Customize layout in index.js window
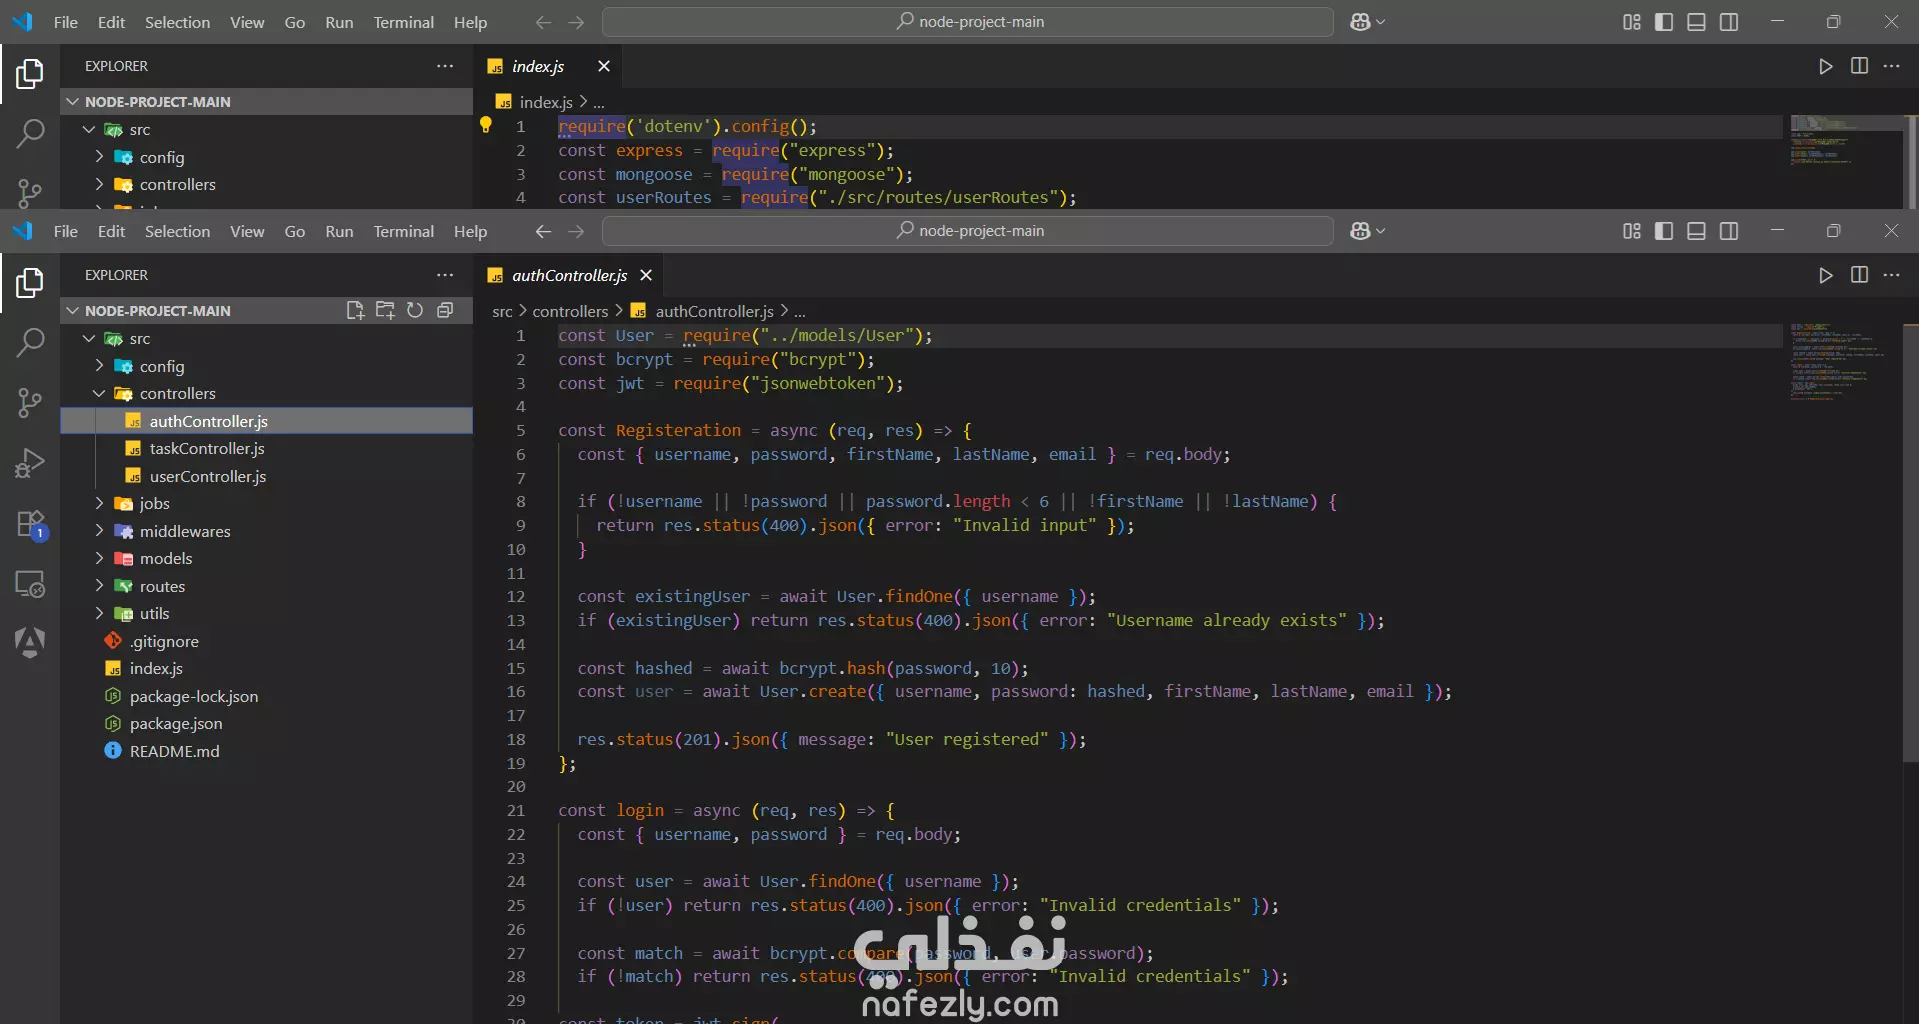The width and height of the screenshot is (1919, 1024). click(x=1632, y=22)
